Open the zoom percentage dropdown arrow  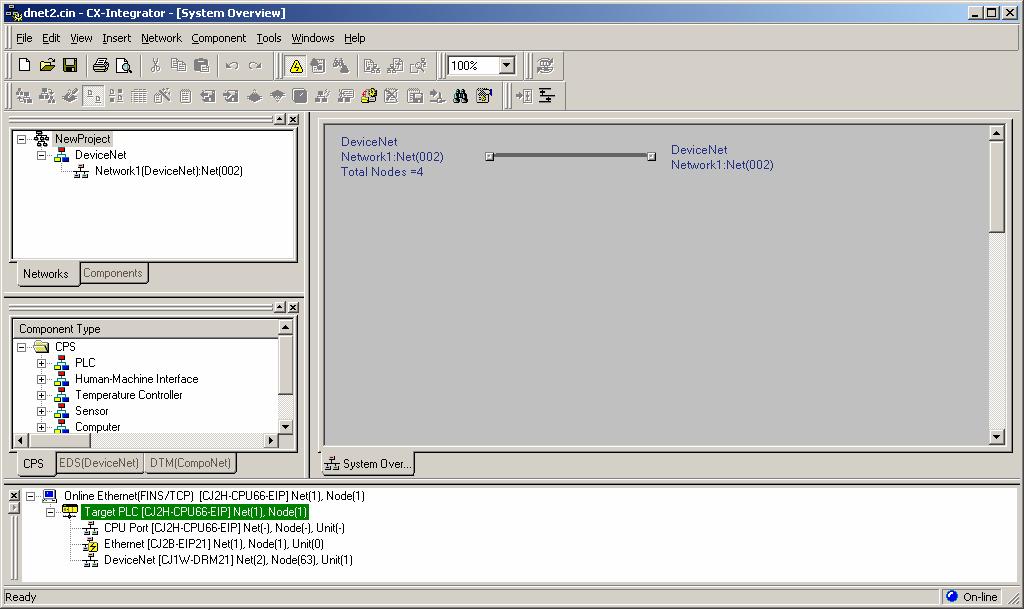pyautogui.click(x=507, y=65)
